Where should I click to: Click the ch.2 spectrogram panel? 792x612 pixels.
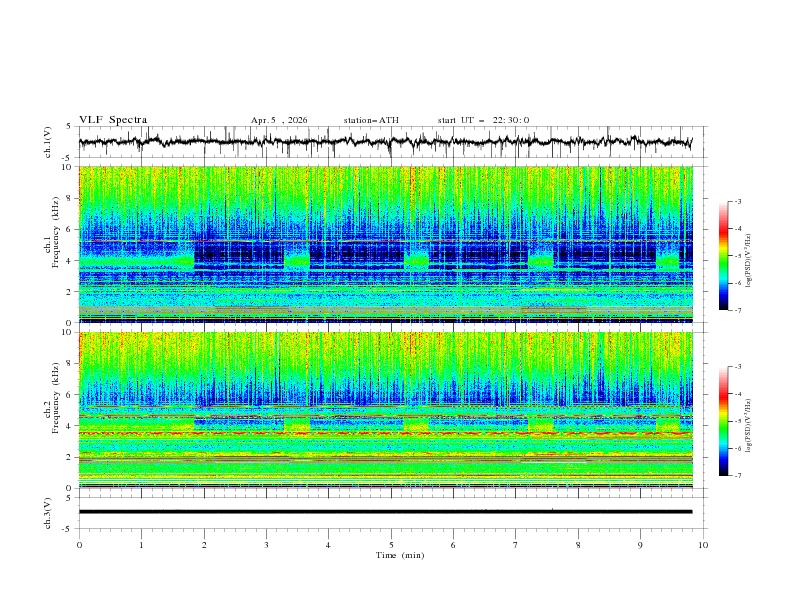coord(385,410)
